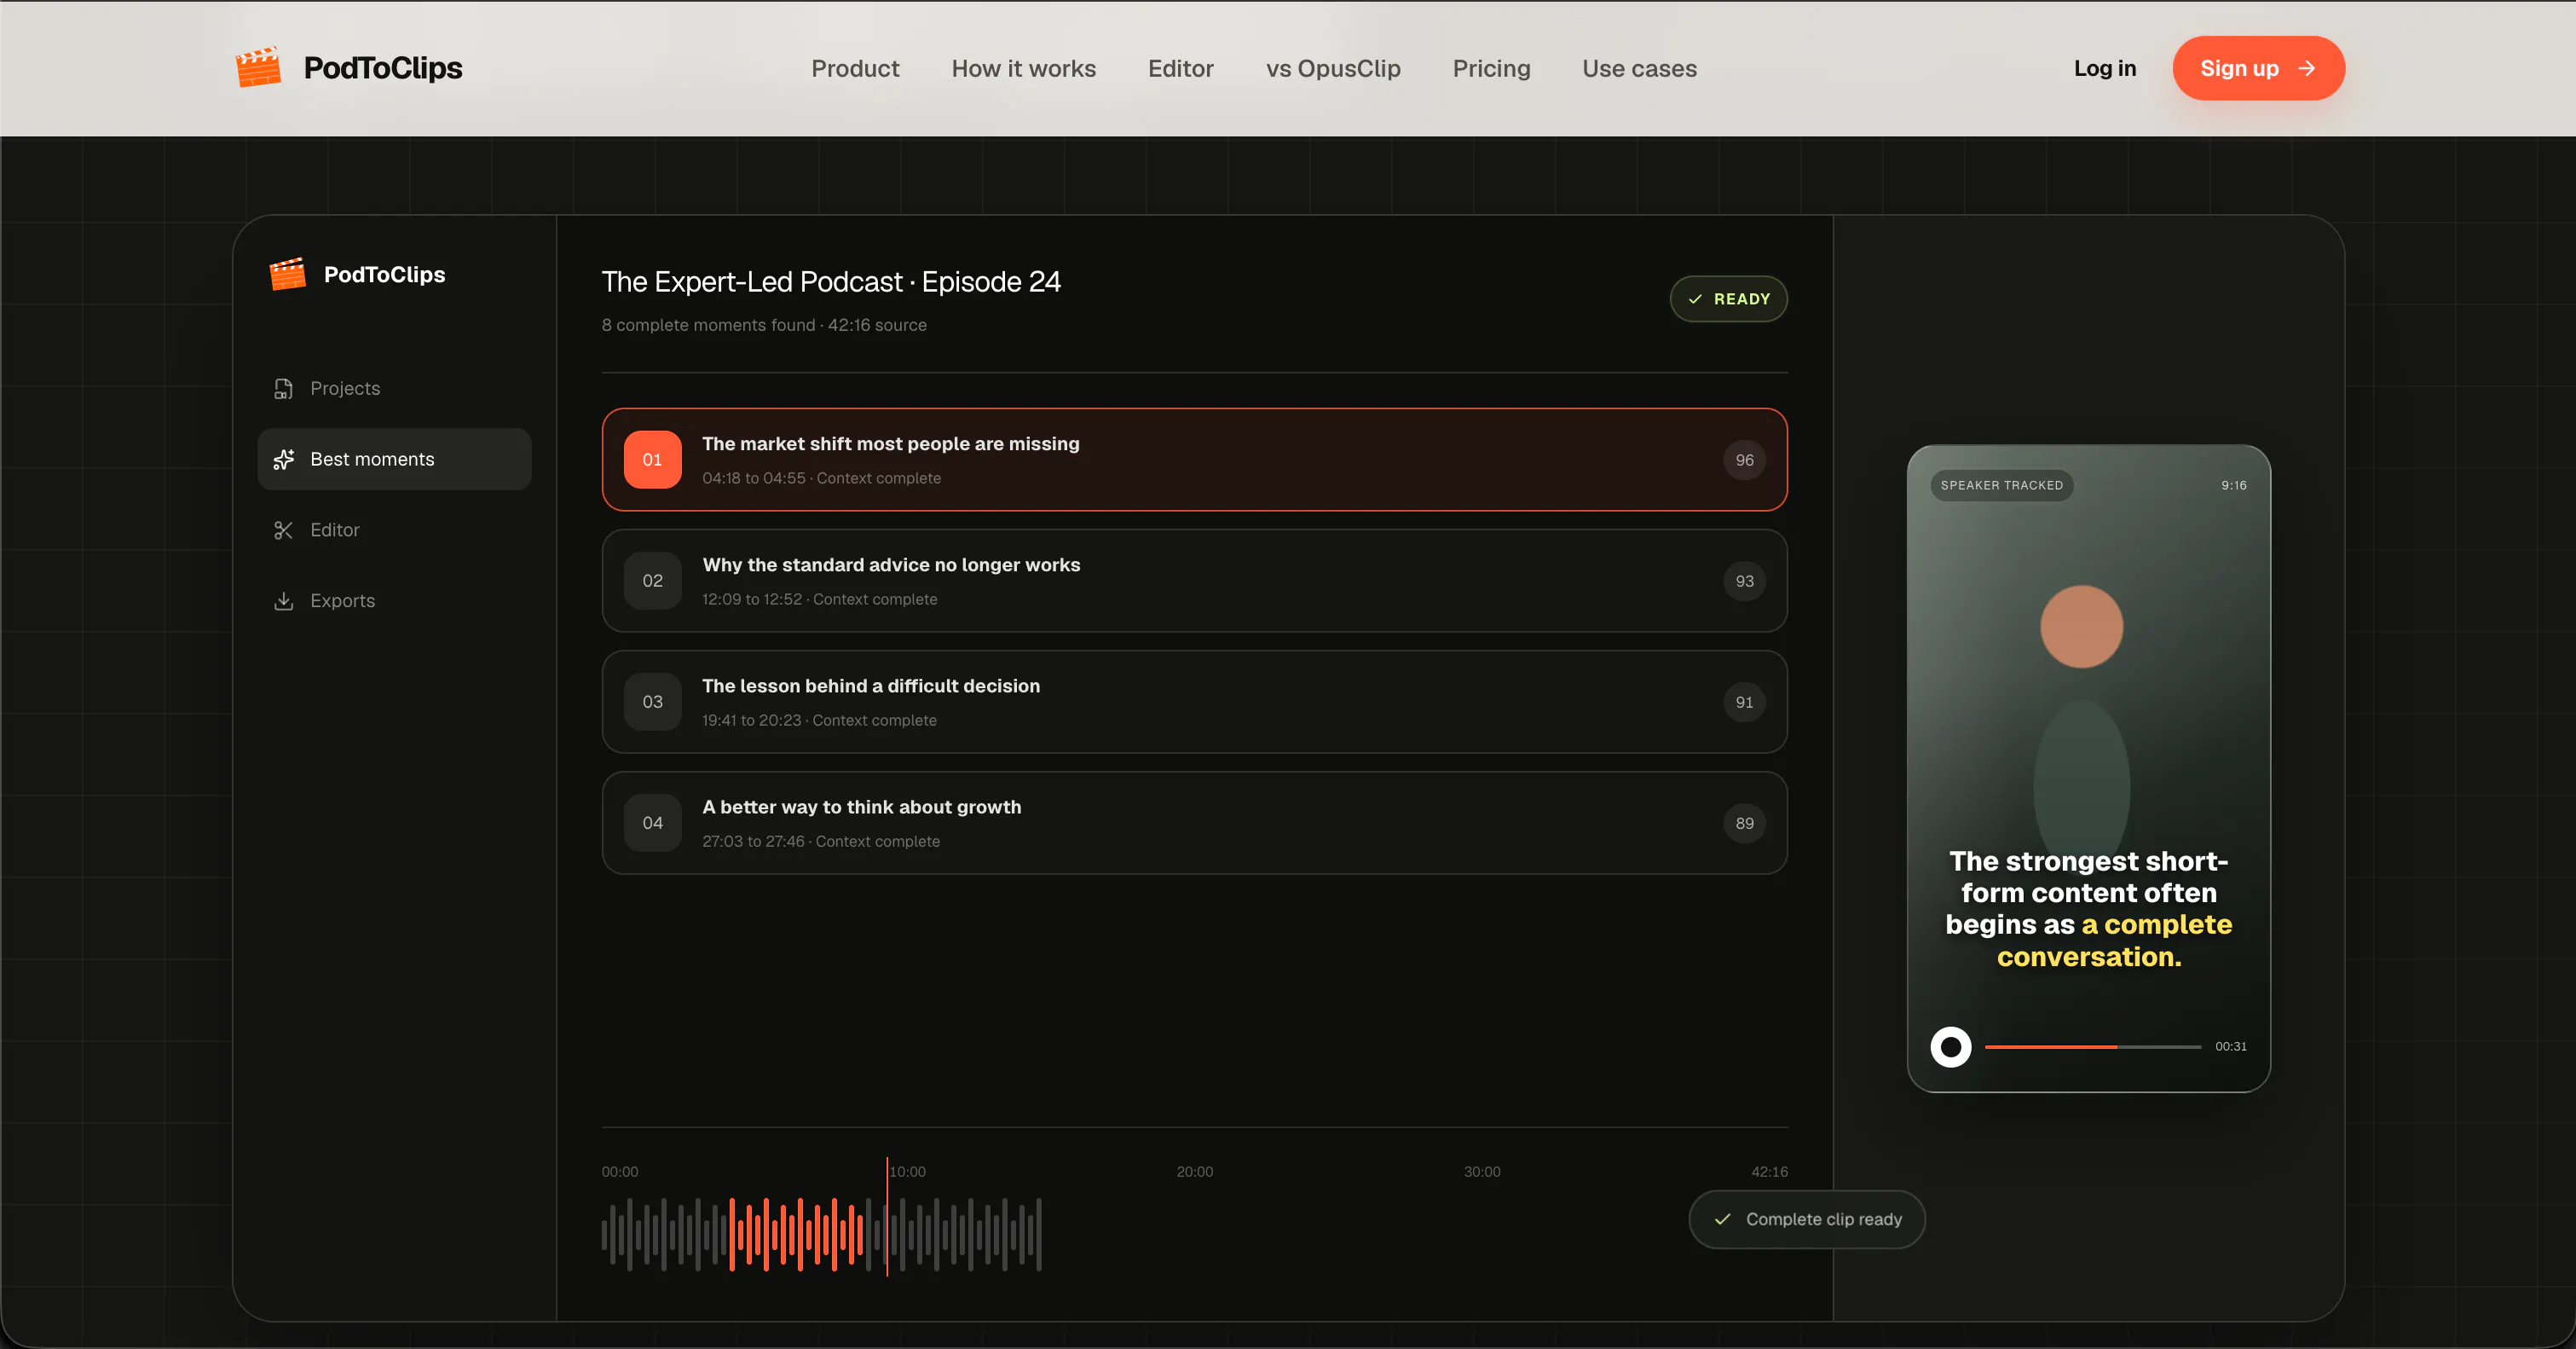Click the Best moments sparkle icon
Viewport: 2576px width, 1349px height.
click(283, 459)
